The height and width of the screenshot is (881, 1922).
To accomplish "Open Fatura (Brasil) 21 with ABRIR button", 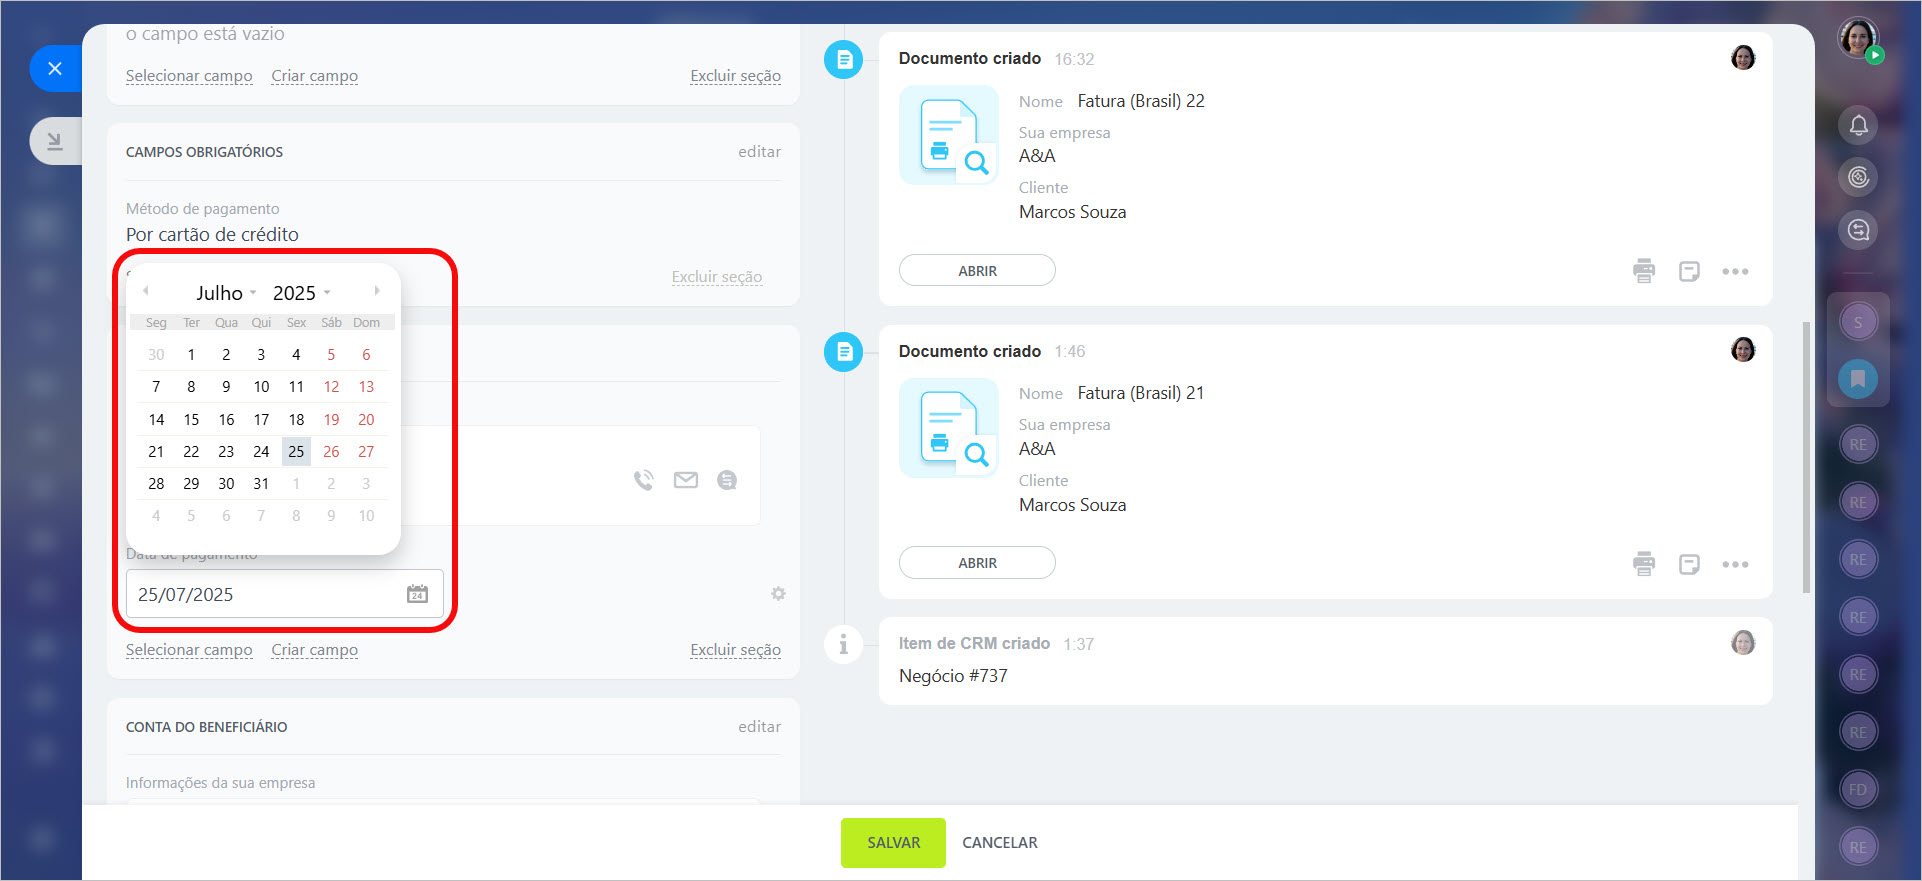I will (x=977, y=563).
